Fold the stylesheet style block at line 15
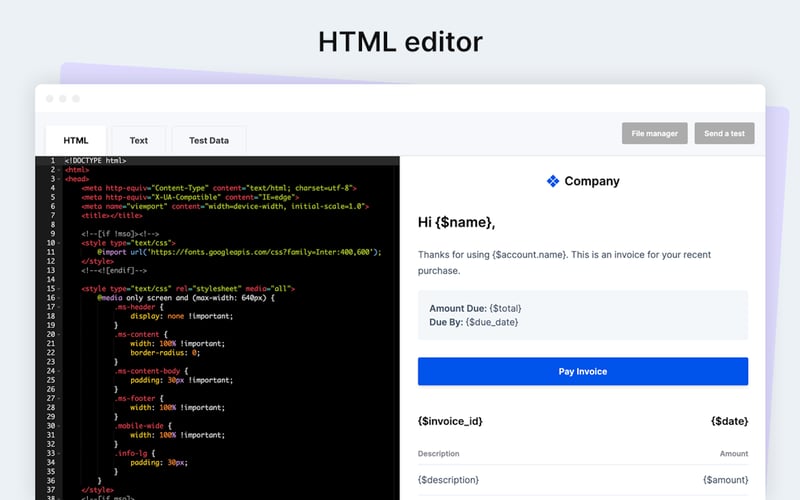This screenshot has width=800, height=500. (59, 289)
